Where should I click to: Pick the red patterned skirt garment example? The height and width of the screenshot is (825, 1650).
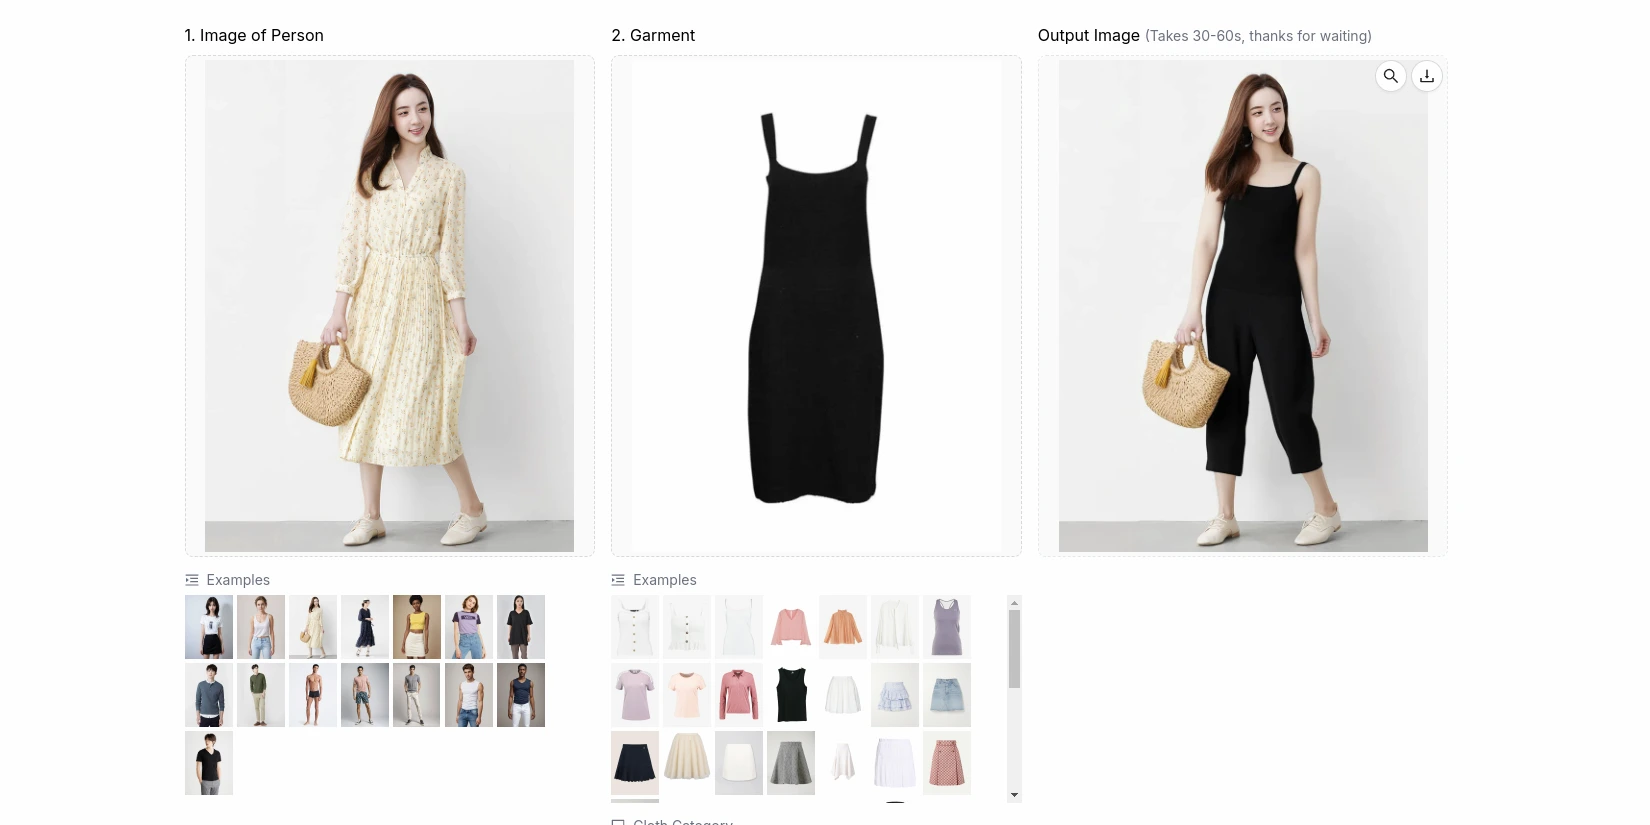tap(947, 763)
